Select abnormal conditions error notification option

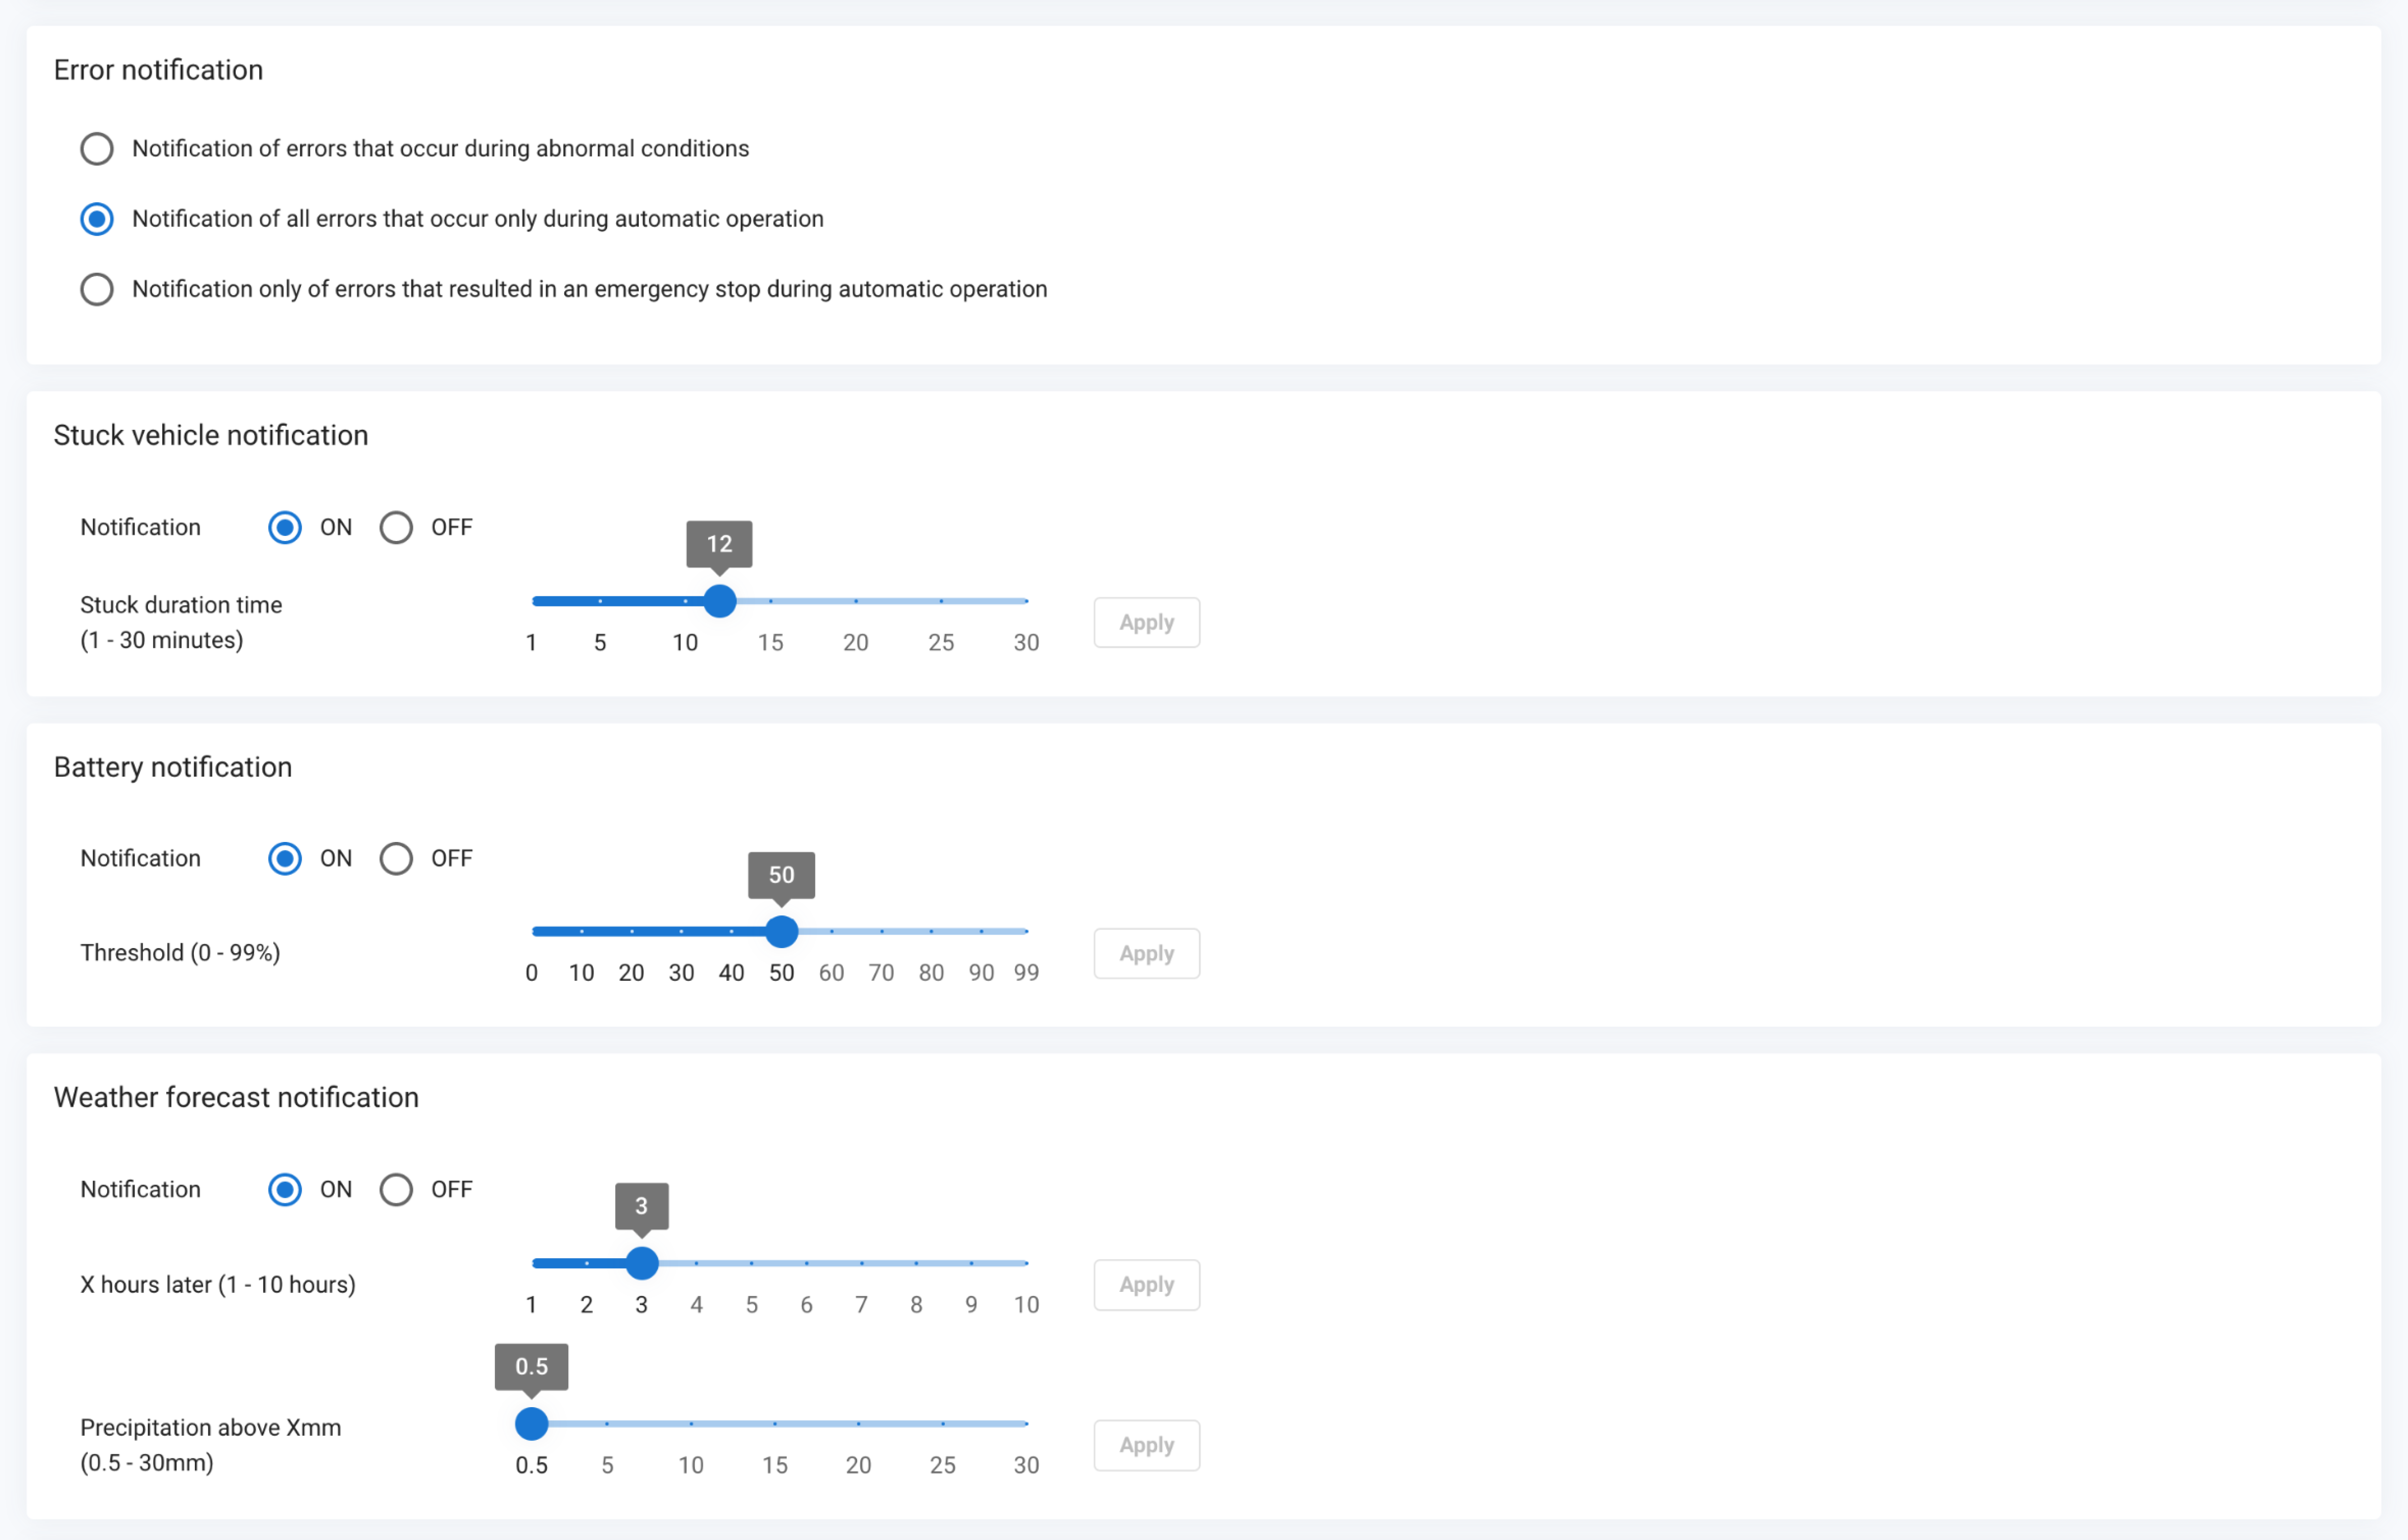pyautogui.click(x=97, y=149)
